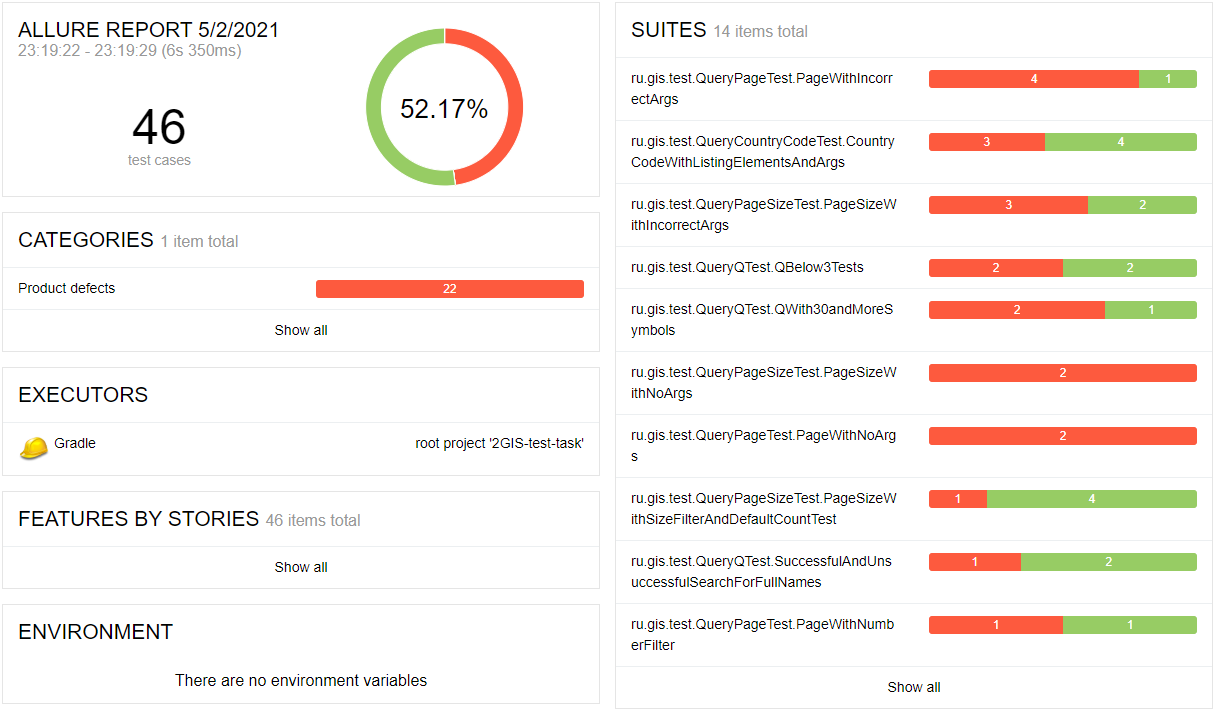
Task: Click passed bar 2 of PageSizeWithIncorrectArgs
Action: coord(1142,205)
